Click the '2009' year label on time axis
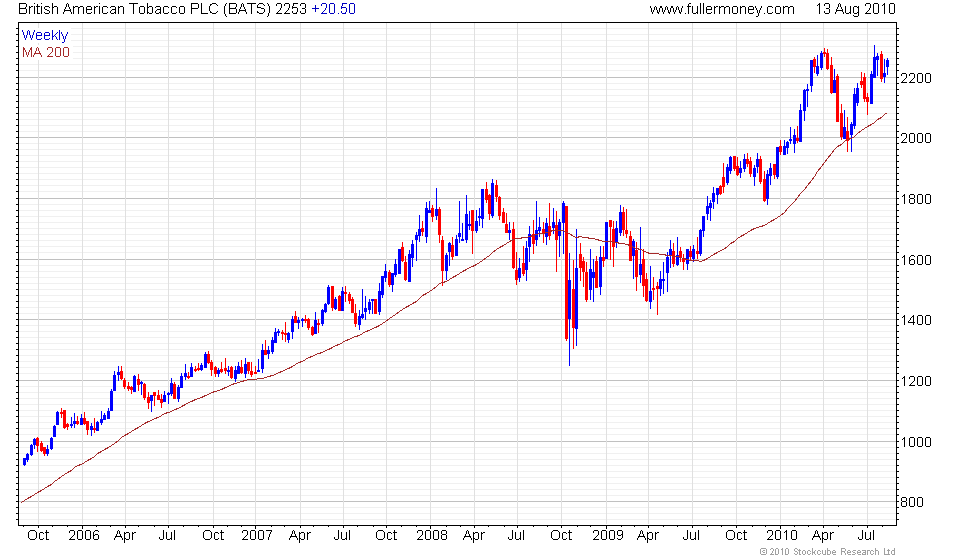This screenshot has width=980, height=560. click(x=608, y=536)
